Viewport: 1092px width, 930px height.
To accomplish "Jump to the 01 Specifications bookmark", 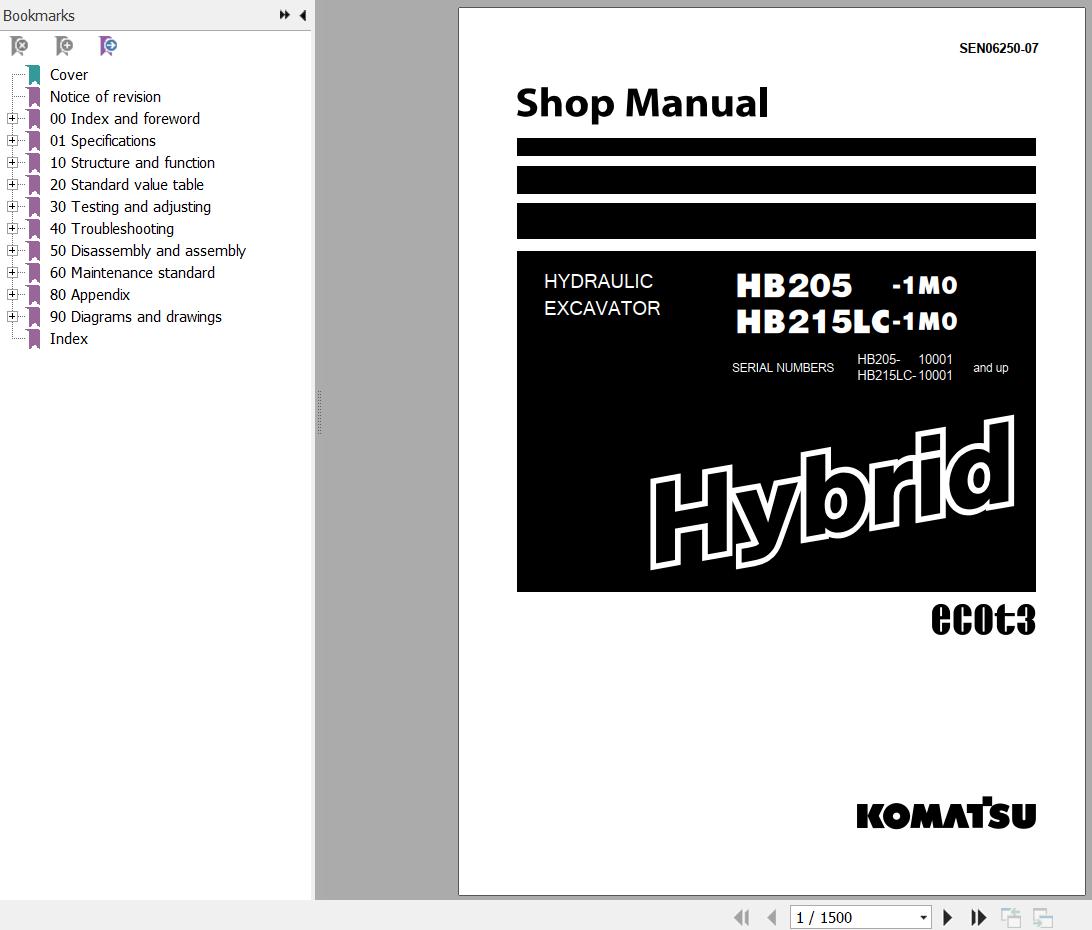I will pos(103,141).
